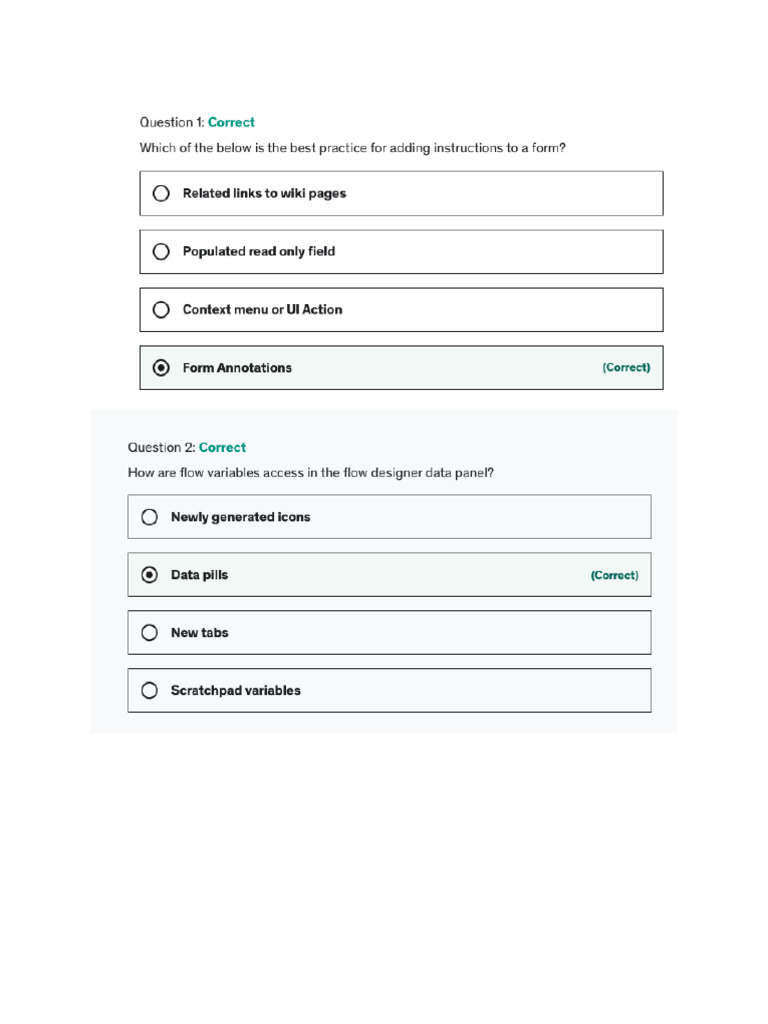
Task: Click the 'Context menu or UI Action' text
Action: pos(263,310)
